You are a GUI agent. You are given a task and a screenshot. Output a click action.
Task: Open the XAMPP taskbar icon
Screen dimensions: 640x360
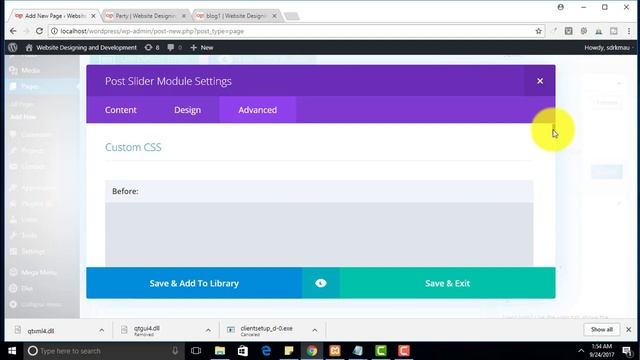click(x=335, y=351)
